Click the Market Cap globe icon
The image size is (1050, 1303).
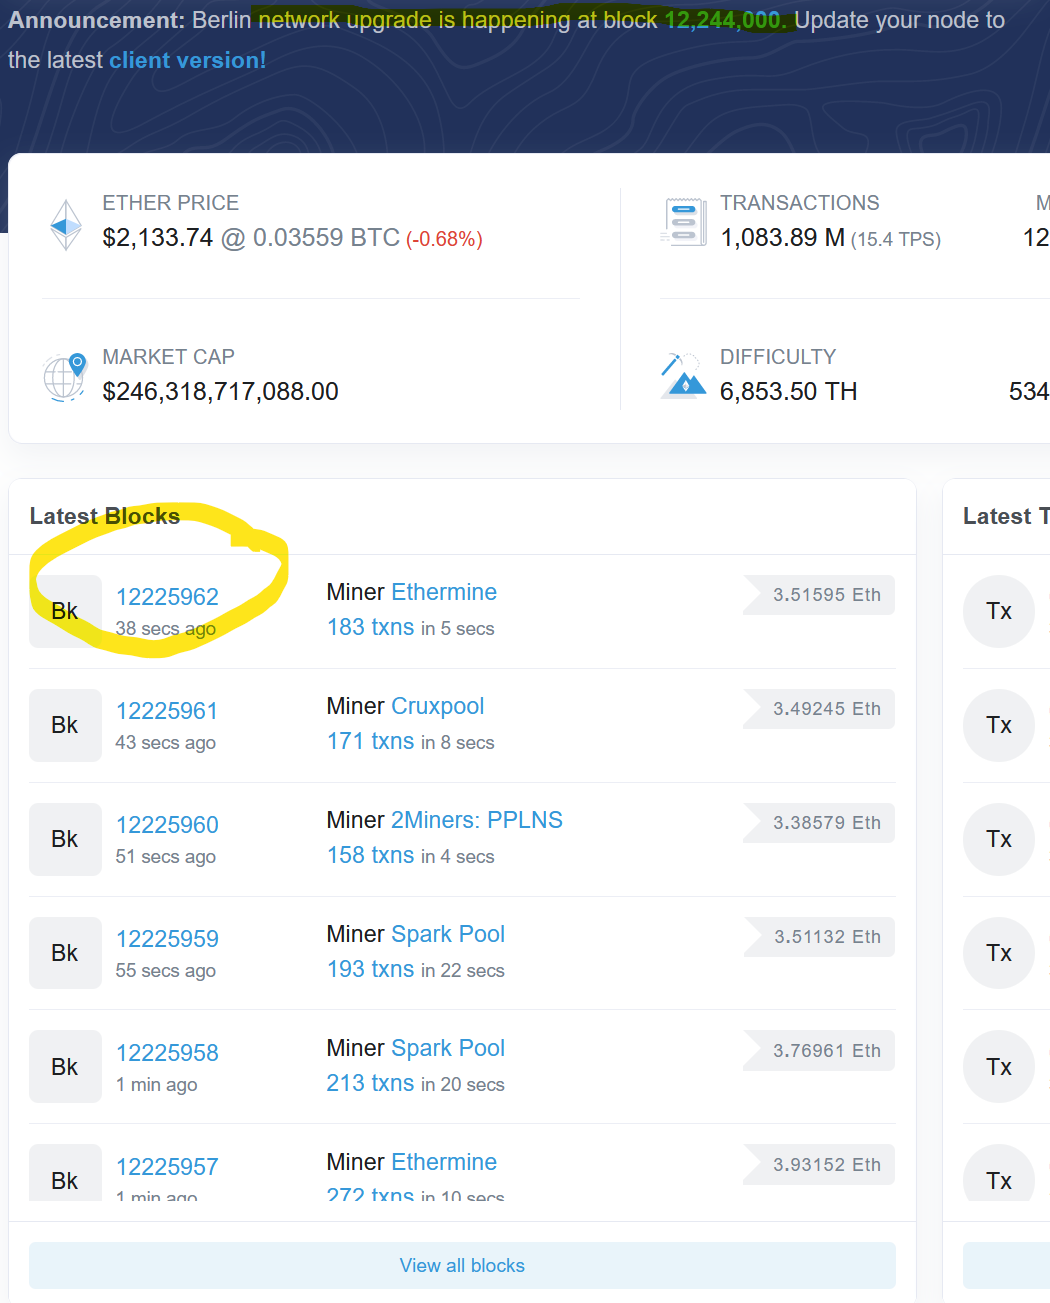[65, 377]
